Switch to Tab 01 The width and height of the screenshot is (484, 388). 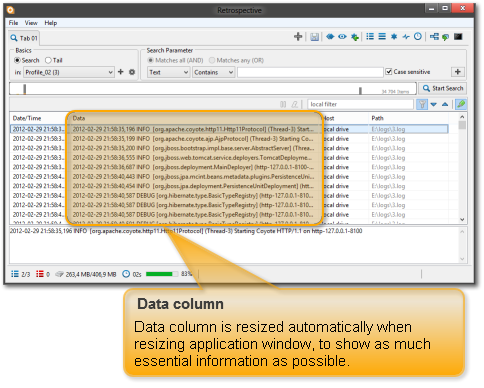coord(24,38)
